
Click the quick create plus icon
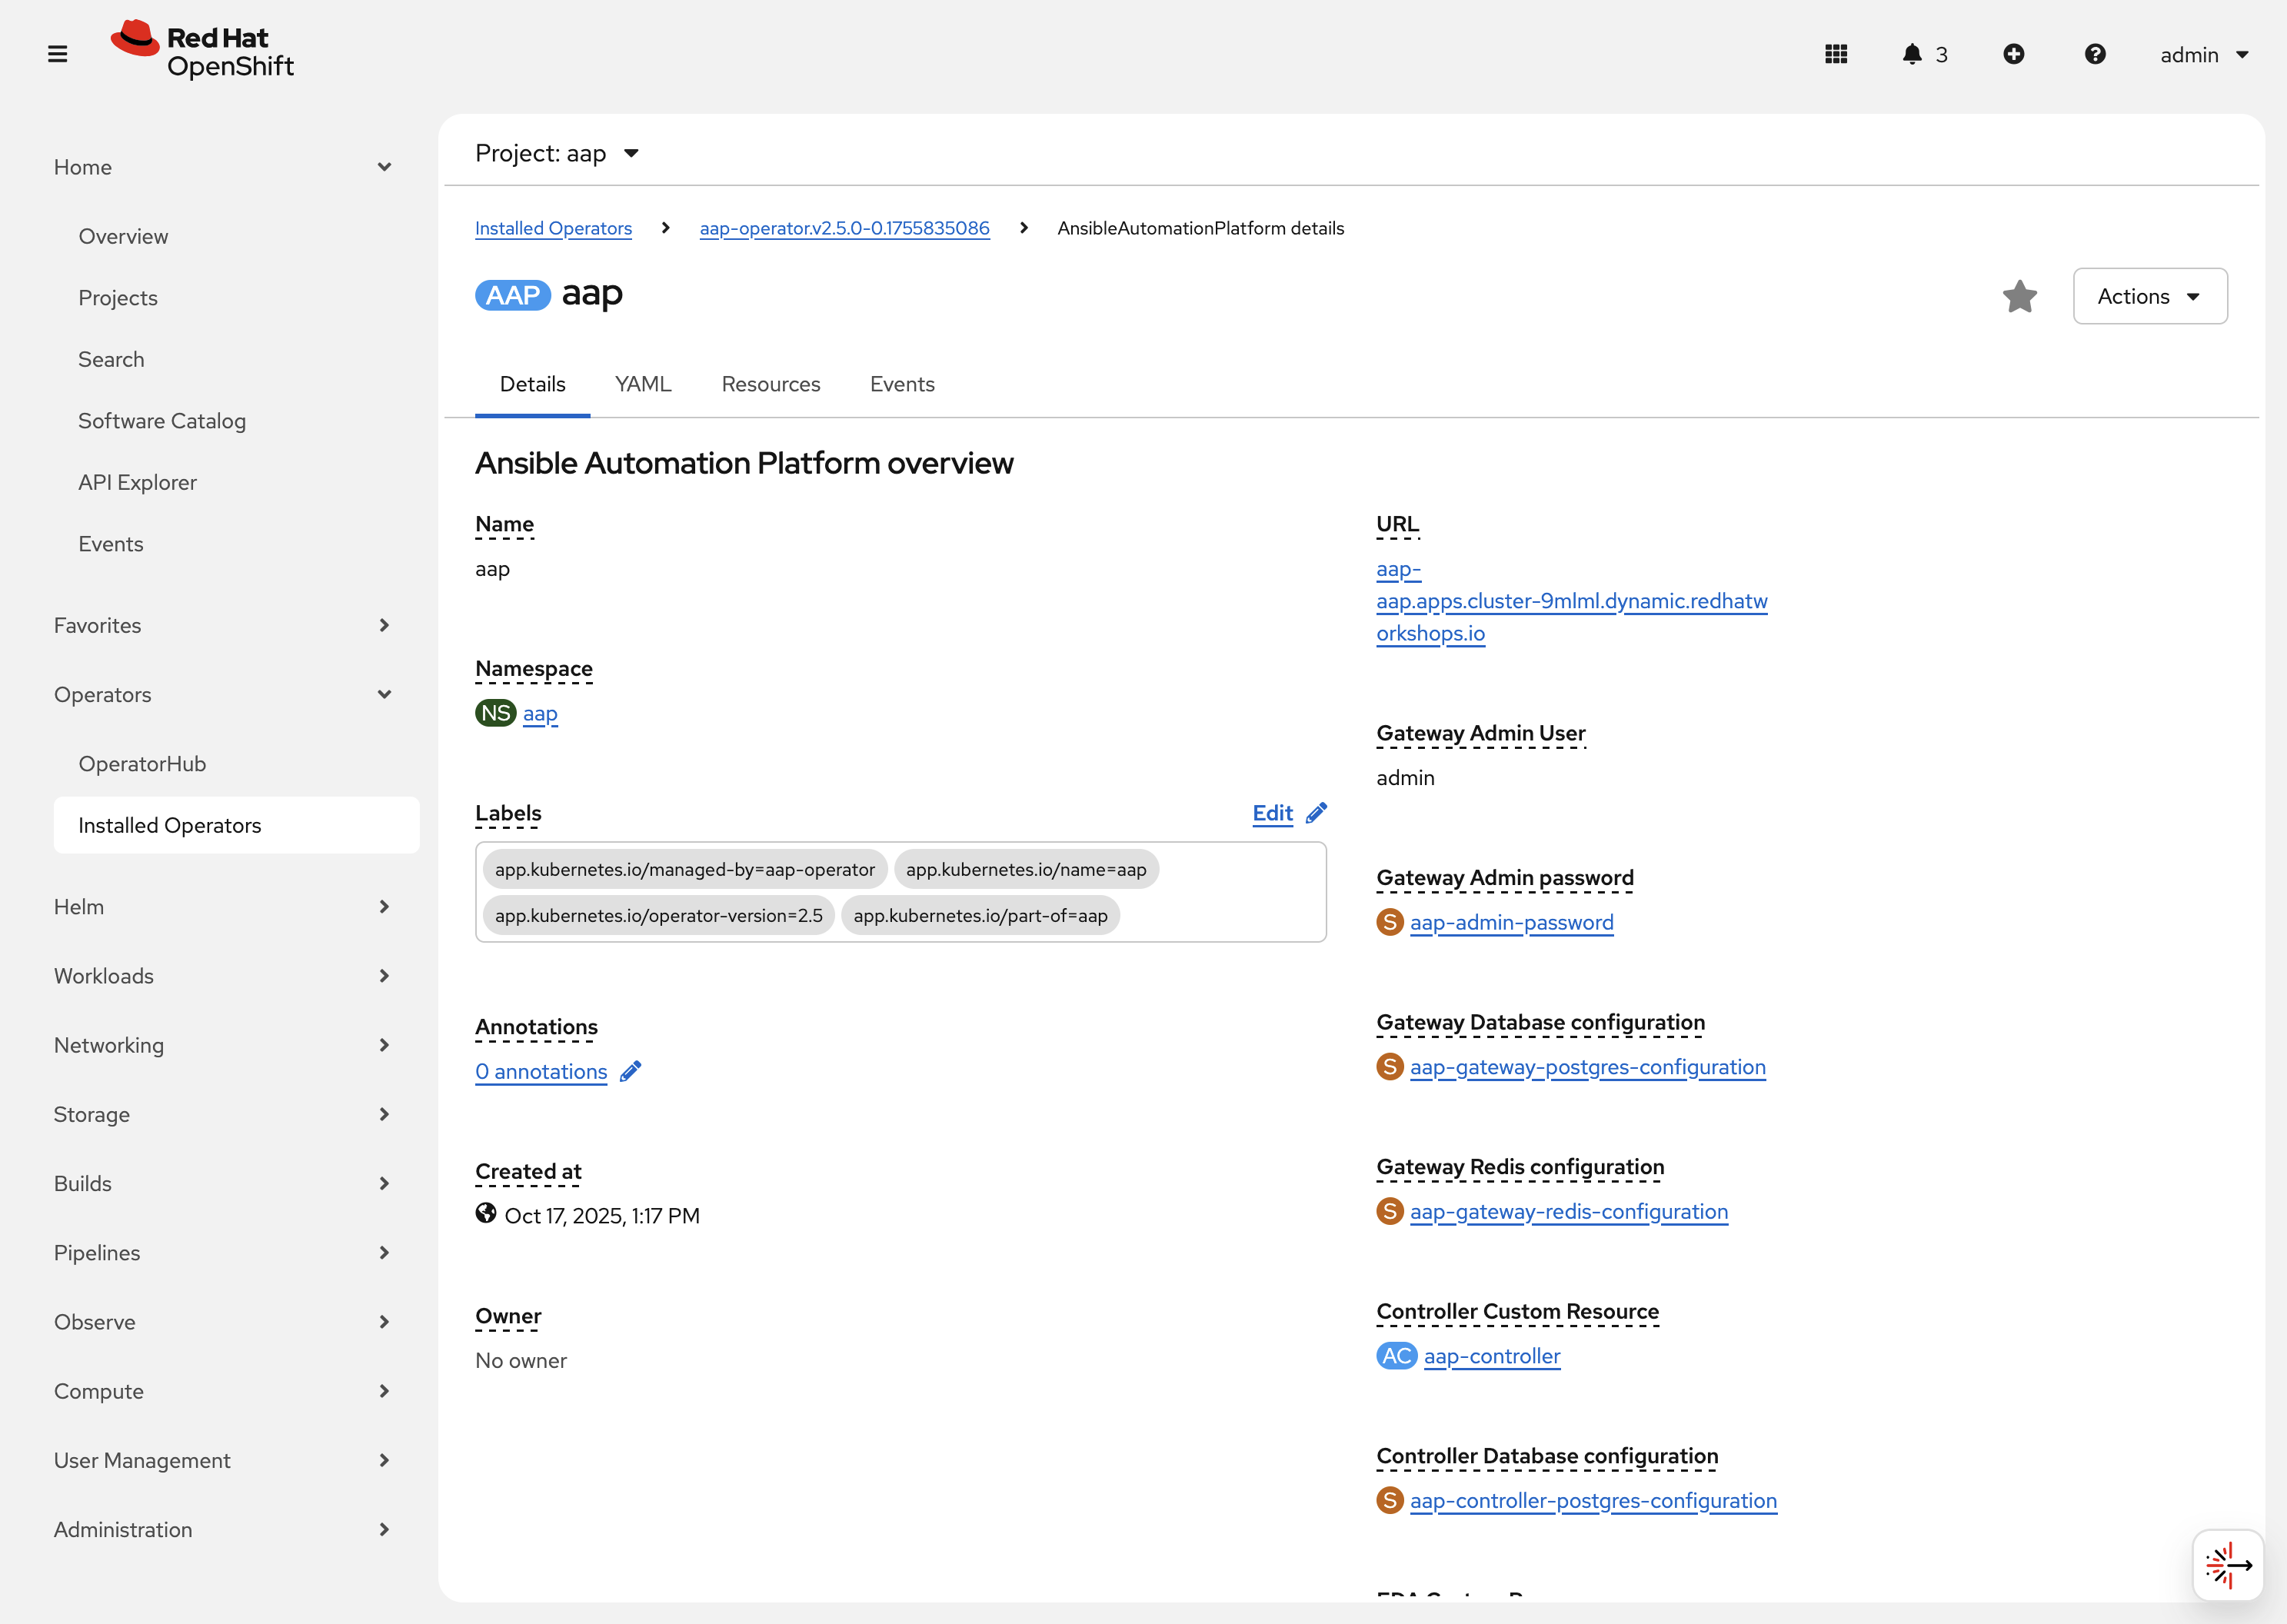coord(2015,54)
